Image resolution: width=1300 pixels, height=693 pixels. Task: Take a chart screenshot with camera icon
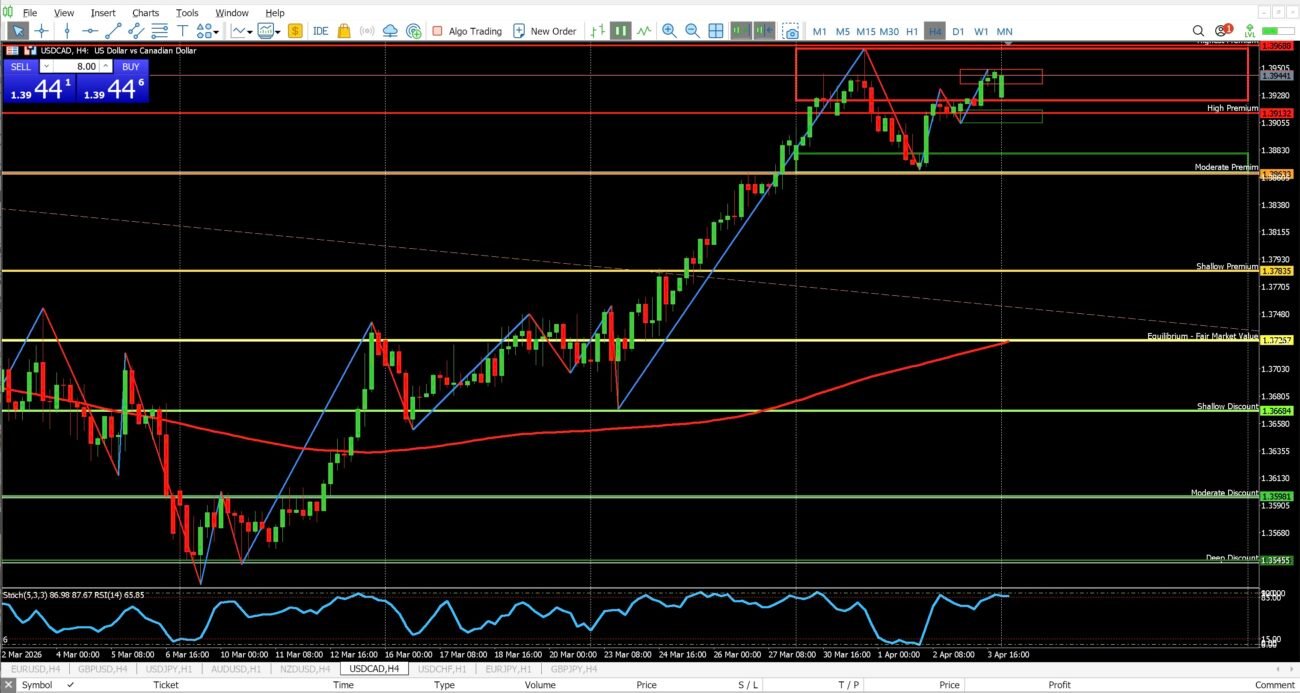[790, 31]
